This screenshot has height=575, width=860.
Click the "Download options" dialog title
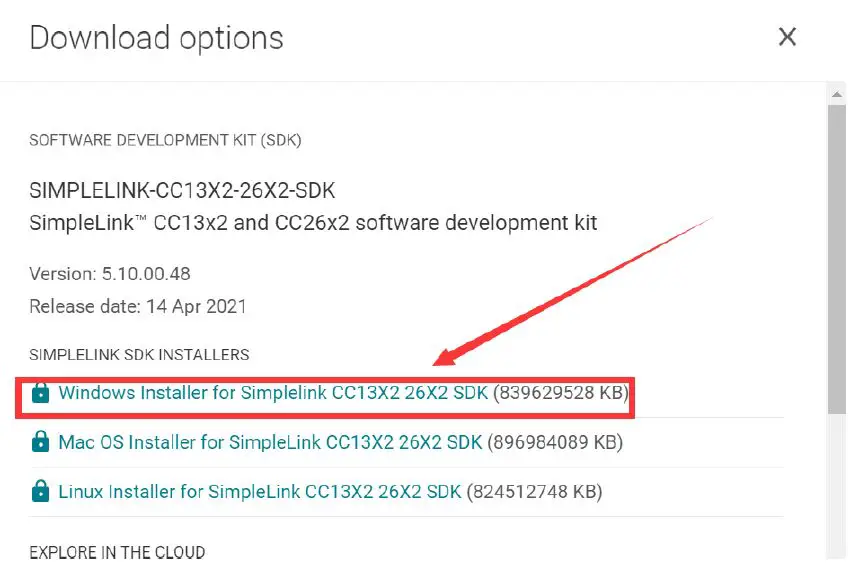157,38
